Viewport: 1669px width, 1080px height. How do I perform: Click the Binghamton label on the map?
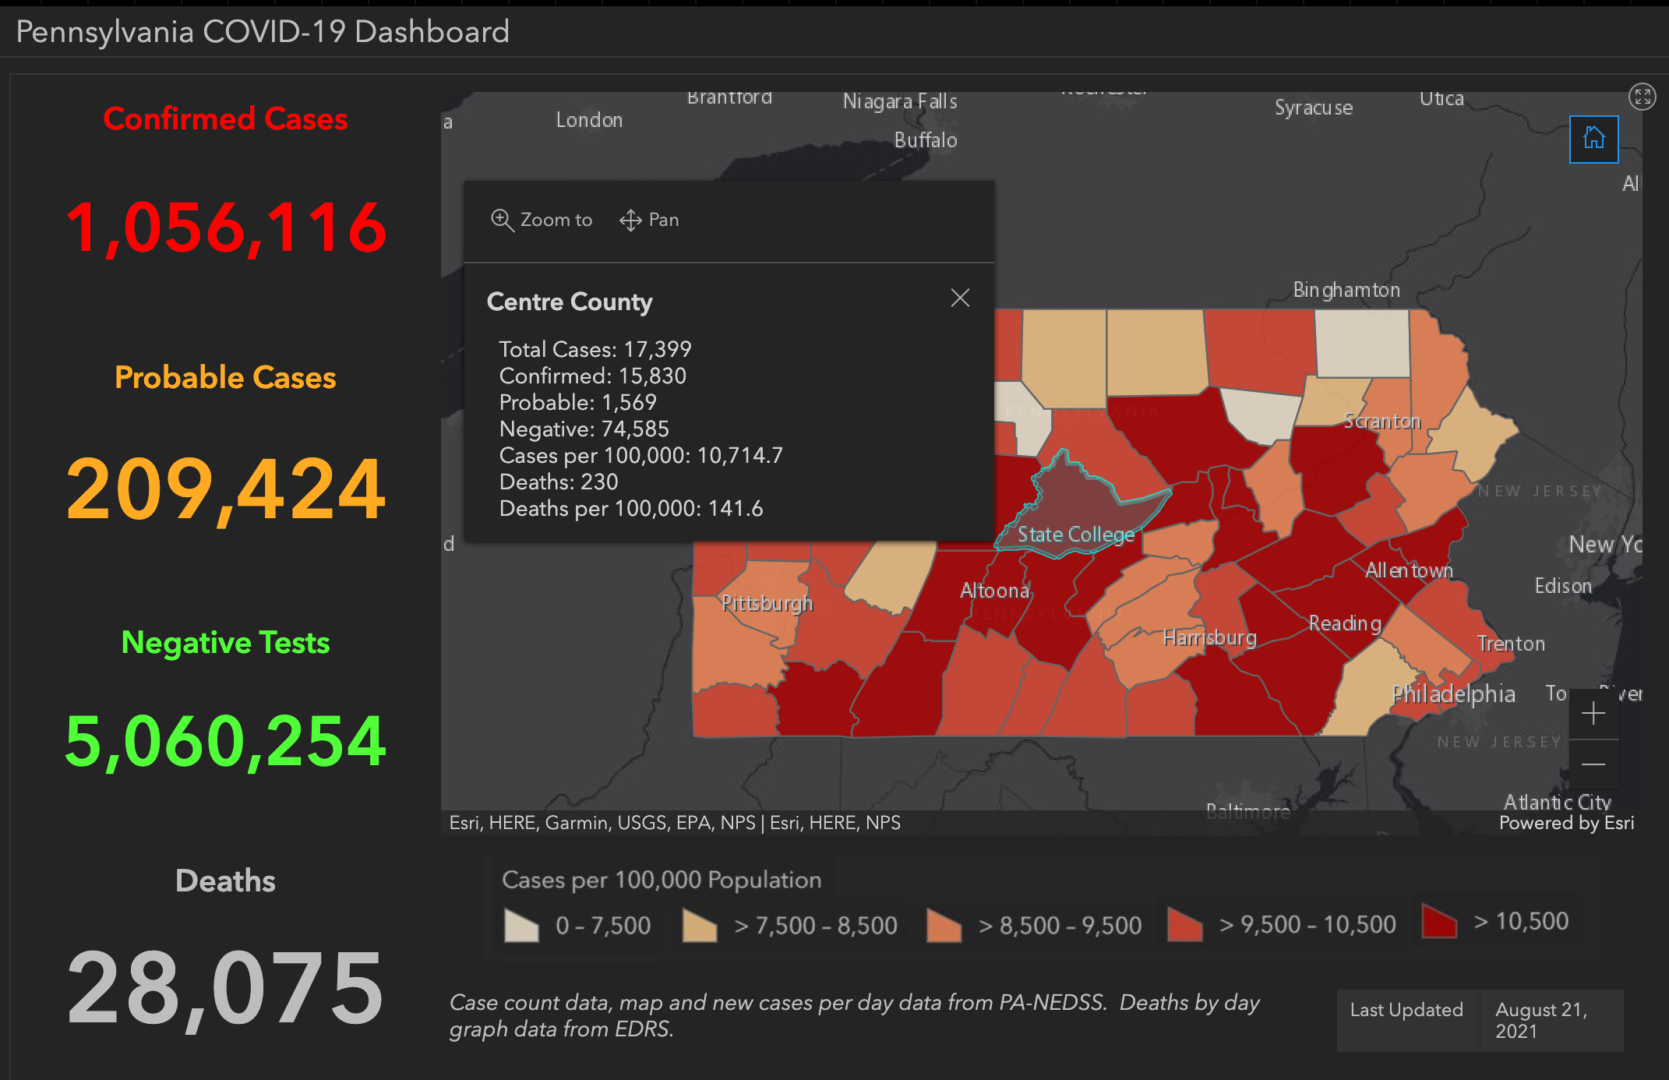[1346, 290]
